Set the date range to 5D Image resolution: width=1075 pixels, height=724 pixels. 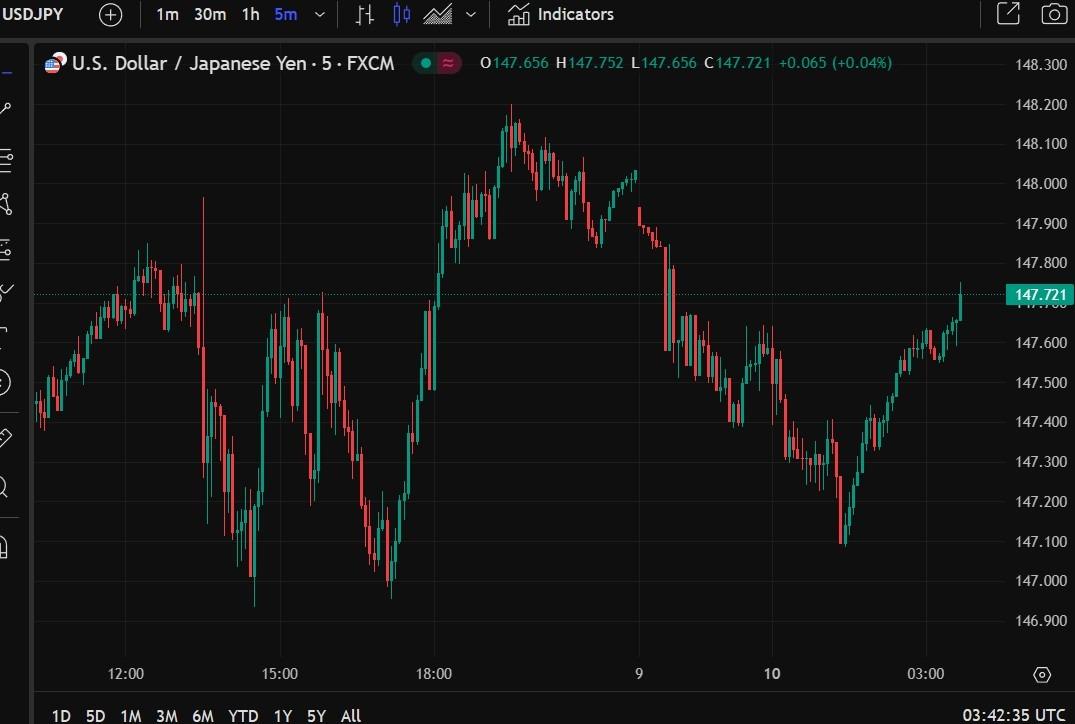point(95,716)
